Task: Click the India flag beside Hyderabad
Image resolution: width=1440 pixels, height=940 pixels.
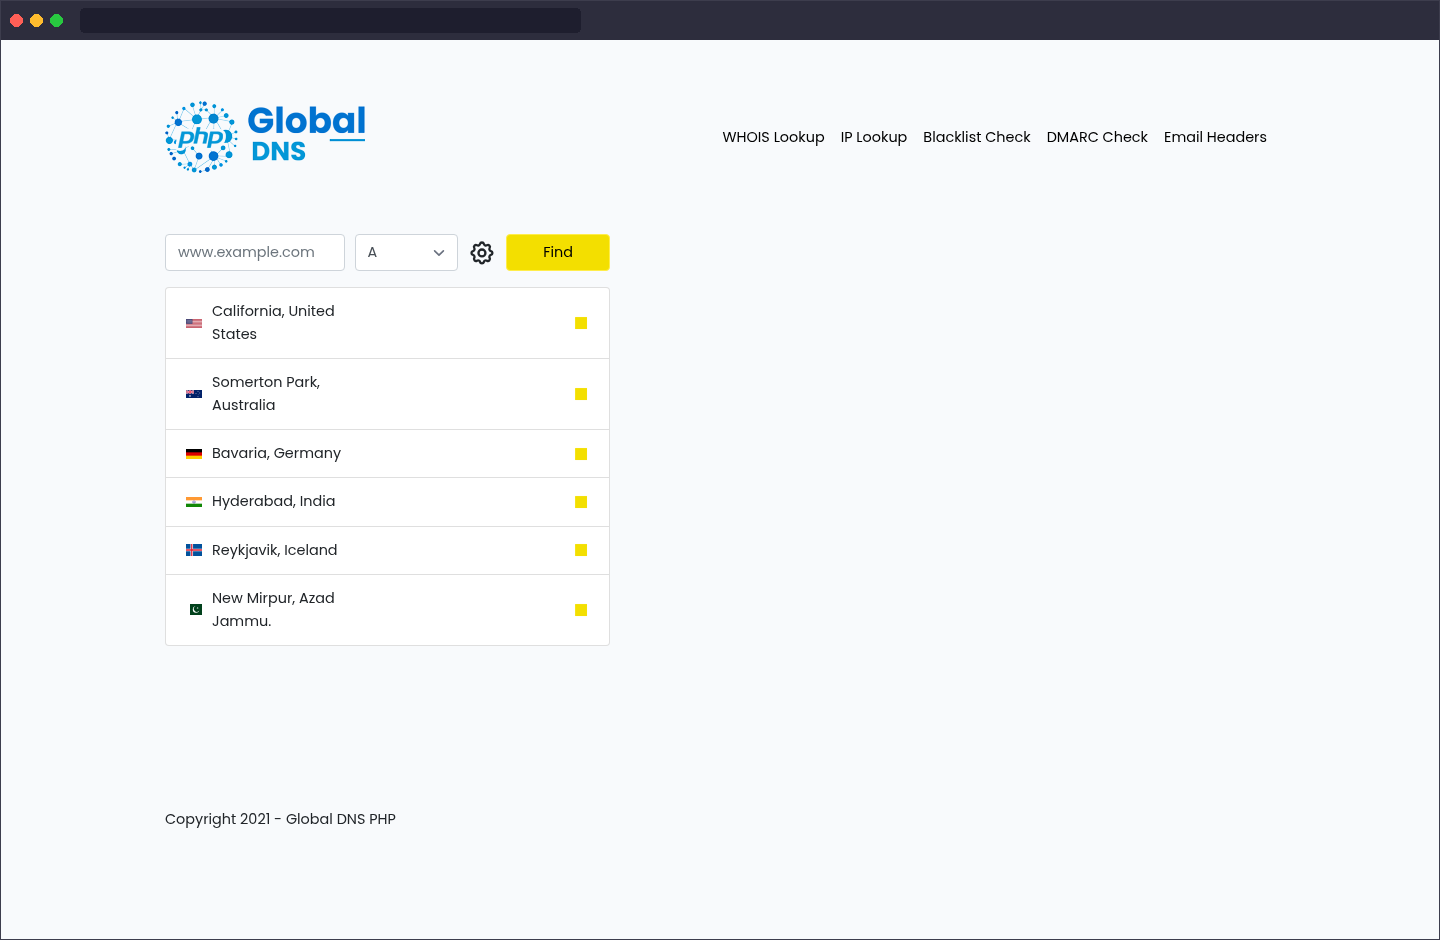Action: (193, 501)
